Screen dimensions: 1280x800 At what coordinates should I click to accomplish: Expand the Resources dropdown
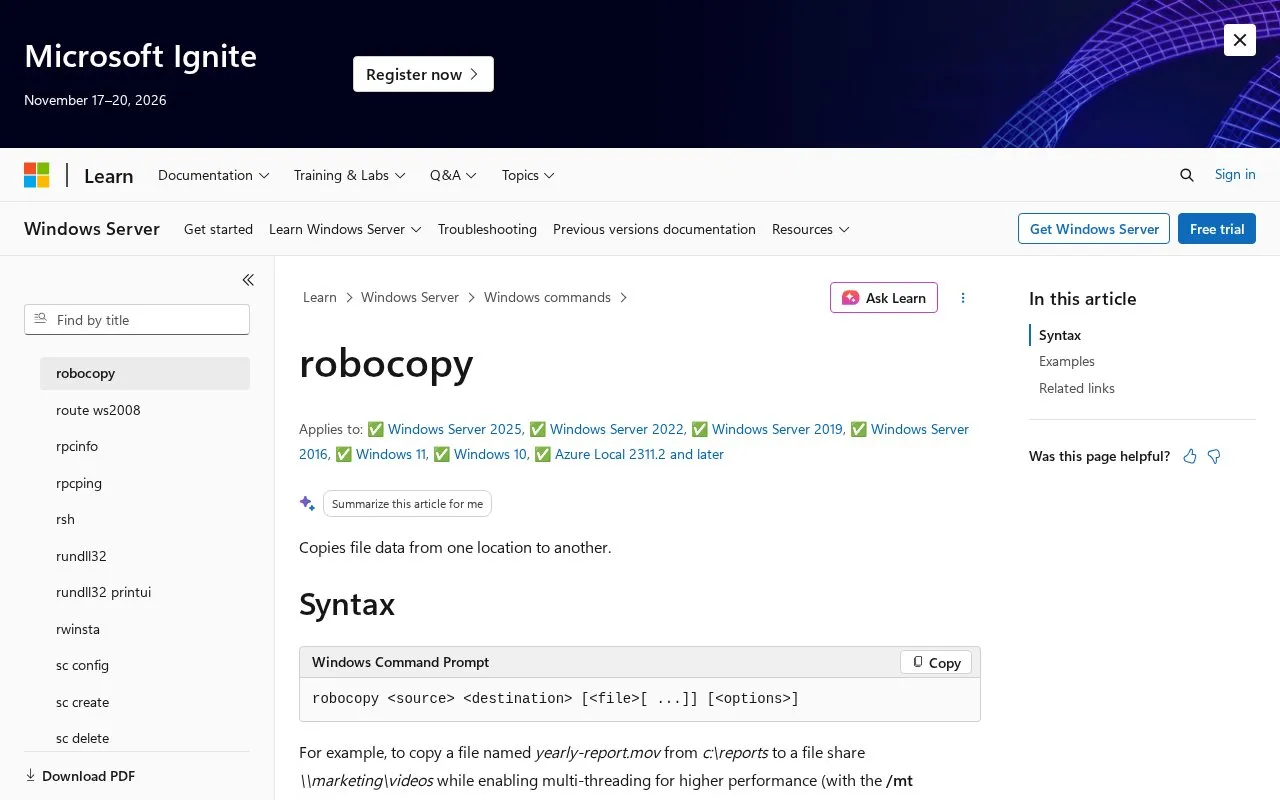(811, 229)
